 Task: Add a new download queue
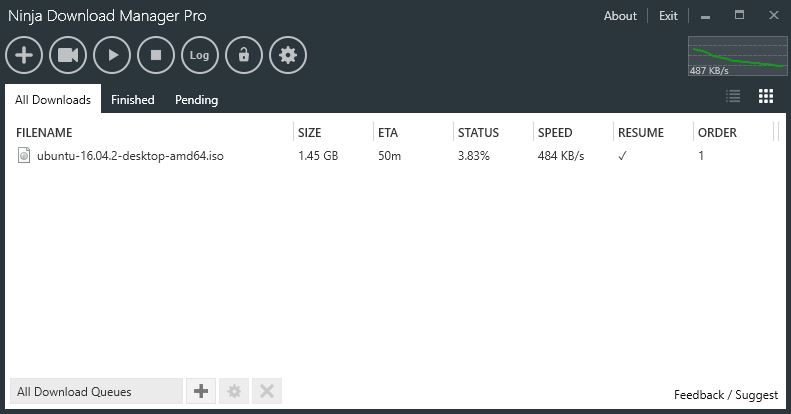coord(201,391)
